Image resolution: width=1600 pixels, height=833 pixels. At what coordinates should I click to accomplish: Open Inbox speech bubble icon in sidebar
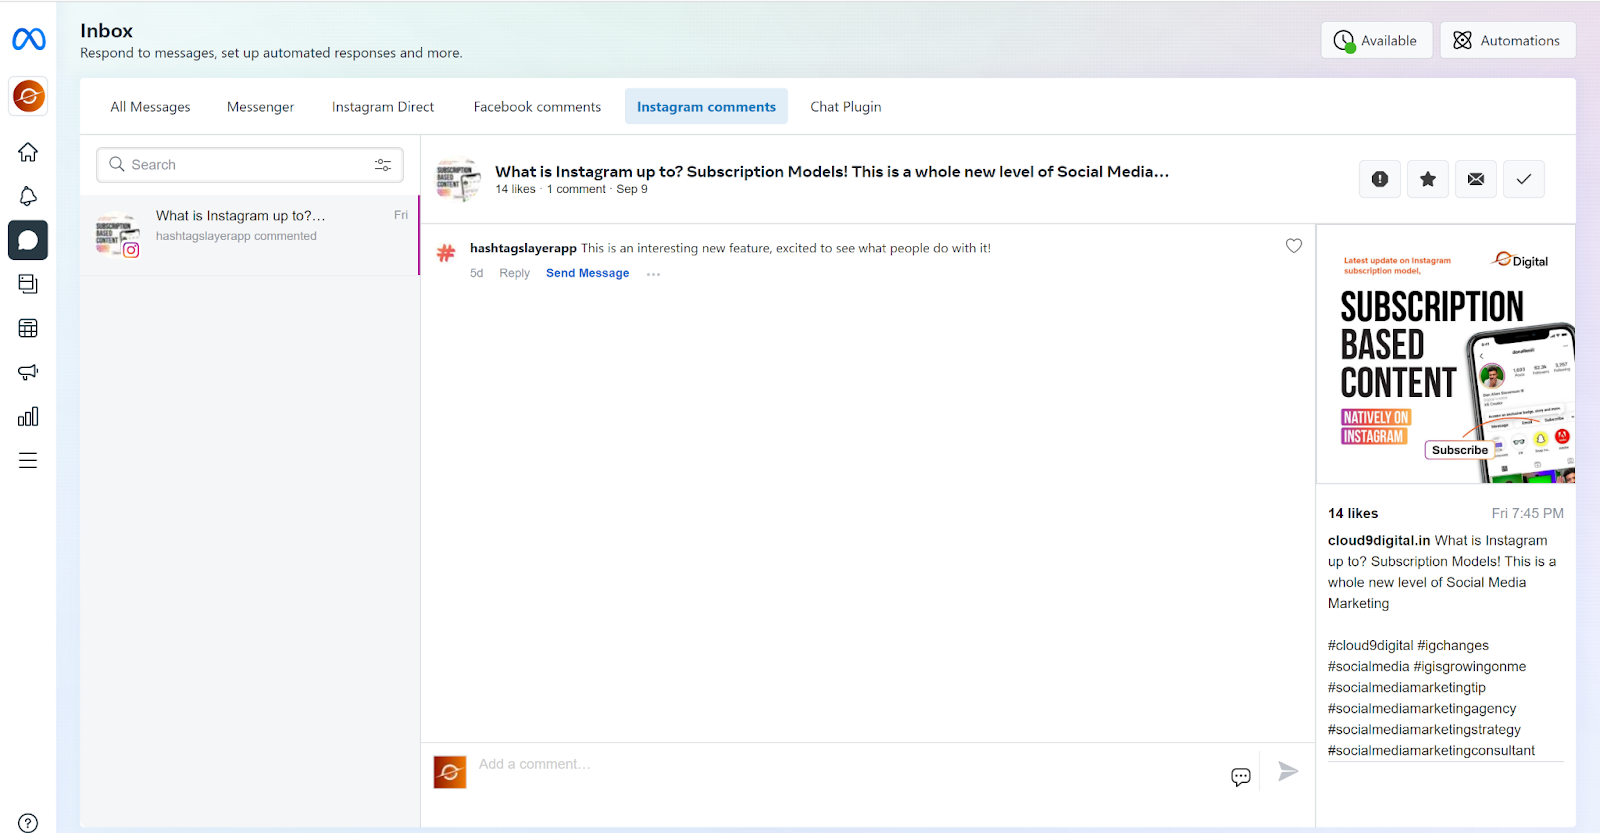[x=28, y=240]
